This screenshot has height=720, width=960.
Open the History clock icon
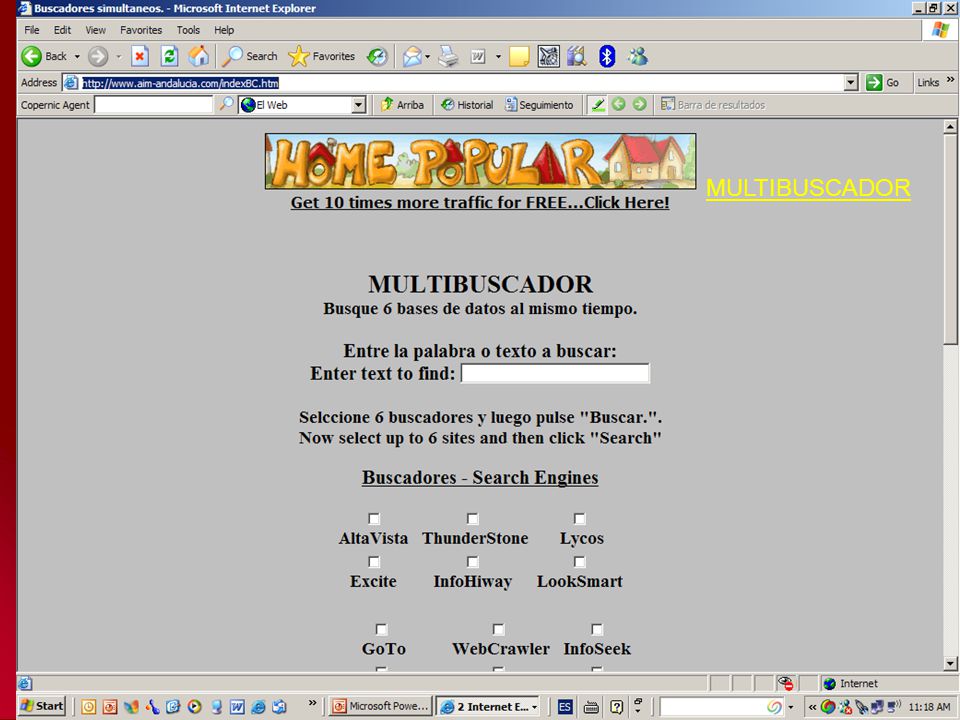[377, 56]
